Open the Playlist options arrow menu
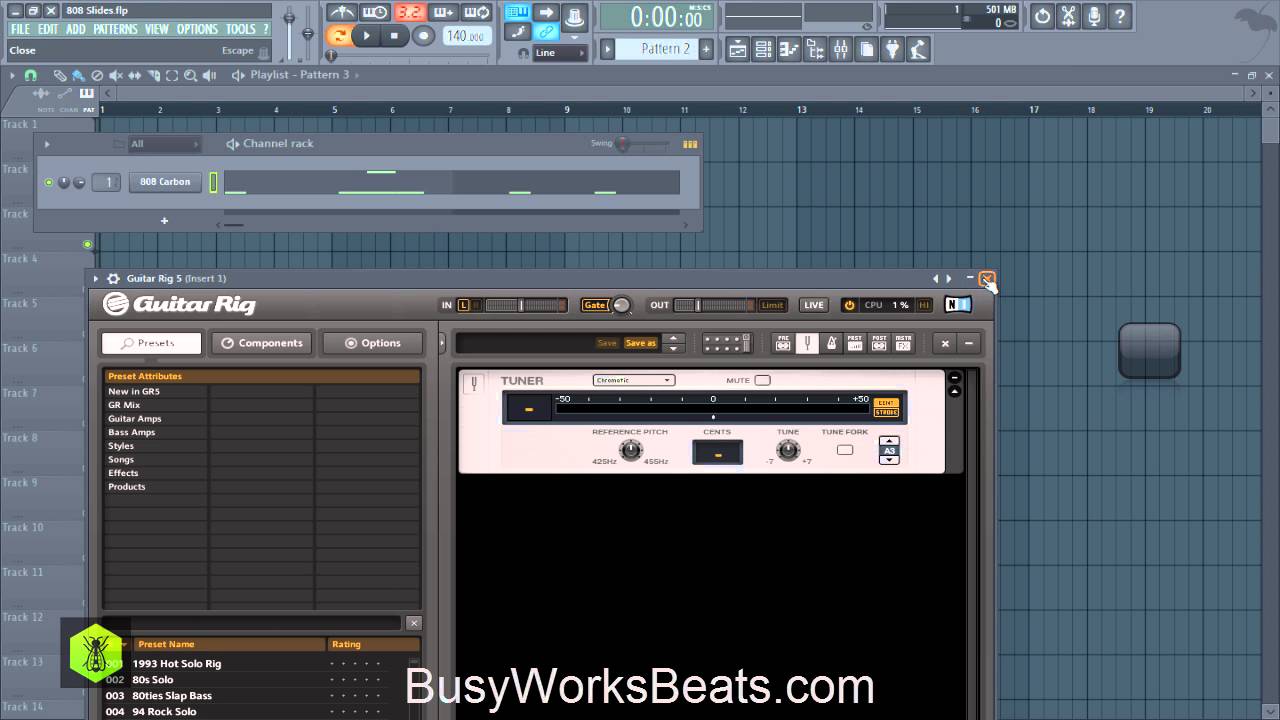This screenshot has height=720, width=1280. click(12, 75)
